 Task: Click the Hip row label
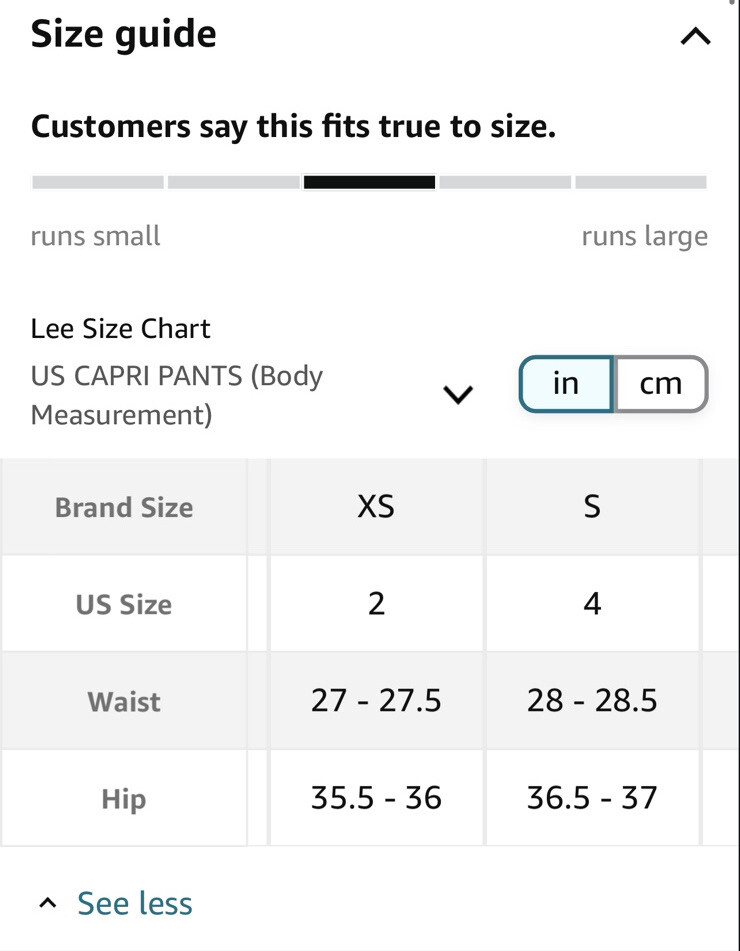[123, 798]
